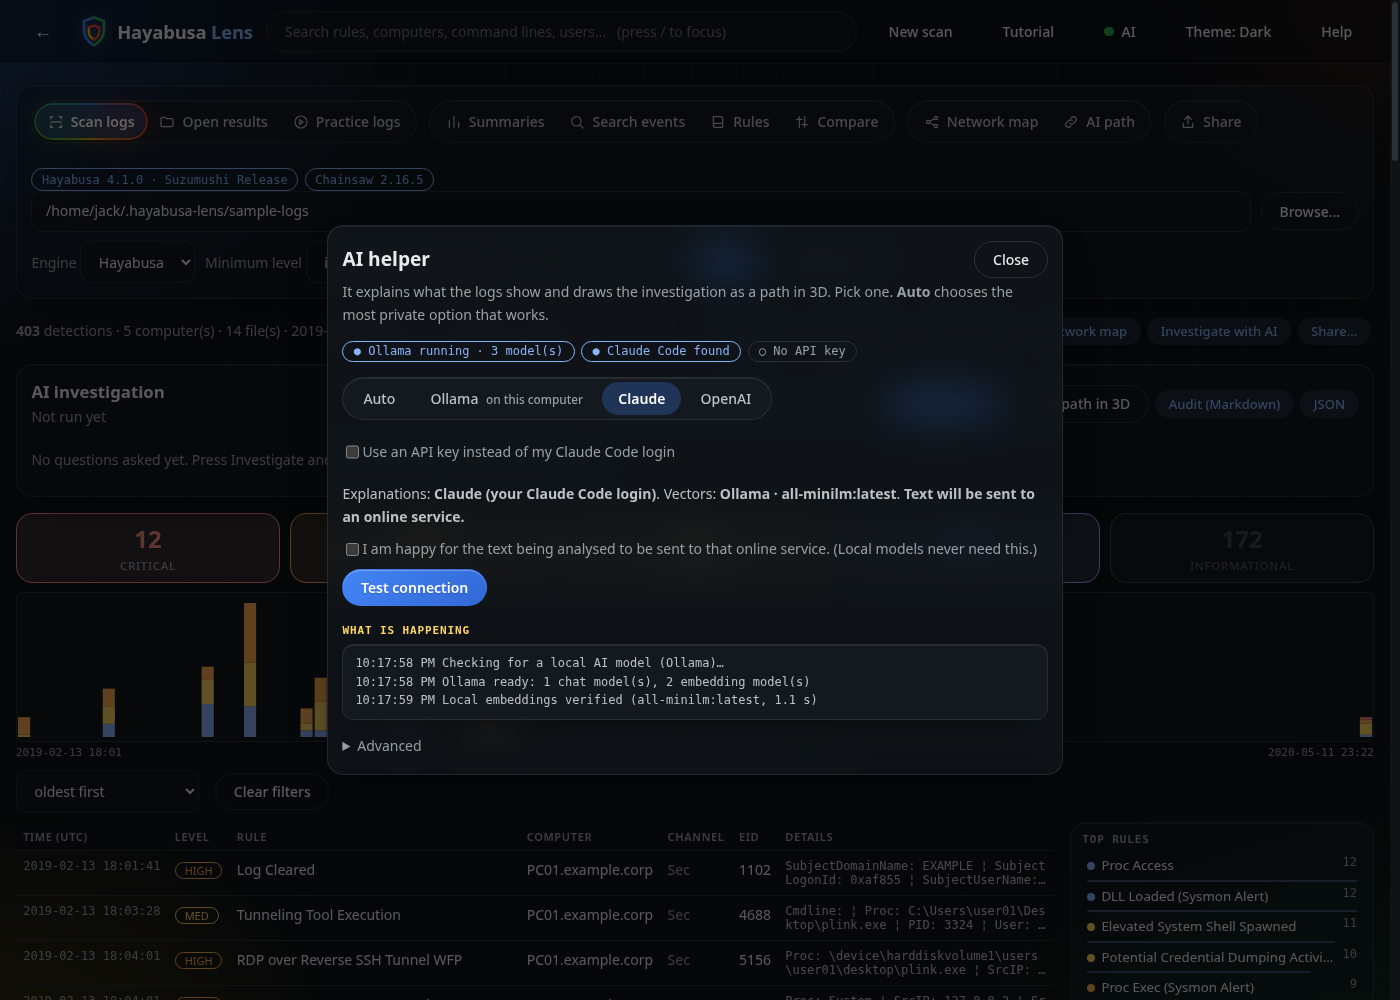1400x1000 pixels.
Task: Select the Scan logs tab
Action: (x=92, y=122)
